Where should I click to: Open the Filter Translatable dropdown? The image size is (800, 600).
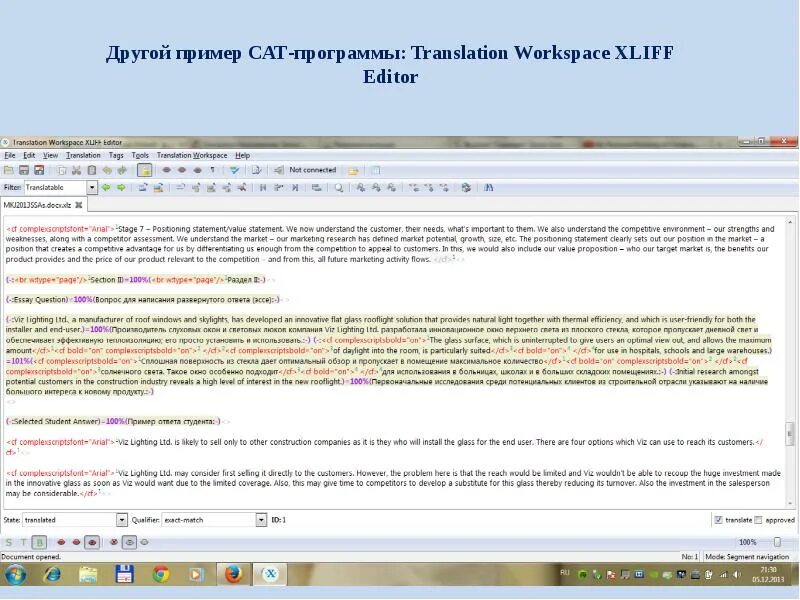92,188
